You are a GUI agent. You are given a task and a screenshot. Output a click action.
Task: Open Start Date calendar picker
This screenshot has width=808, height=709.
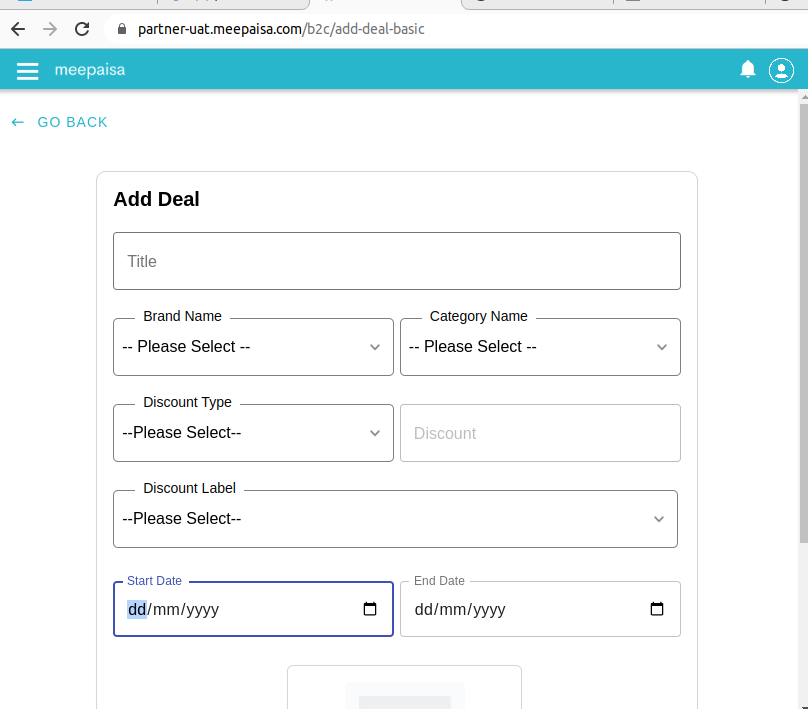369,609
